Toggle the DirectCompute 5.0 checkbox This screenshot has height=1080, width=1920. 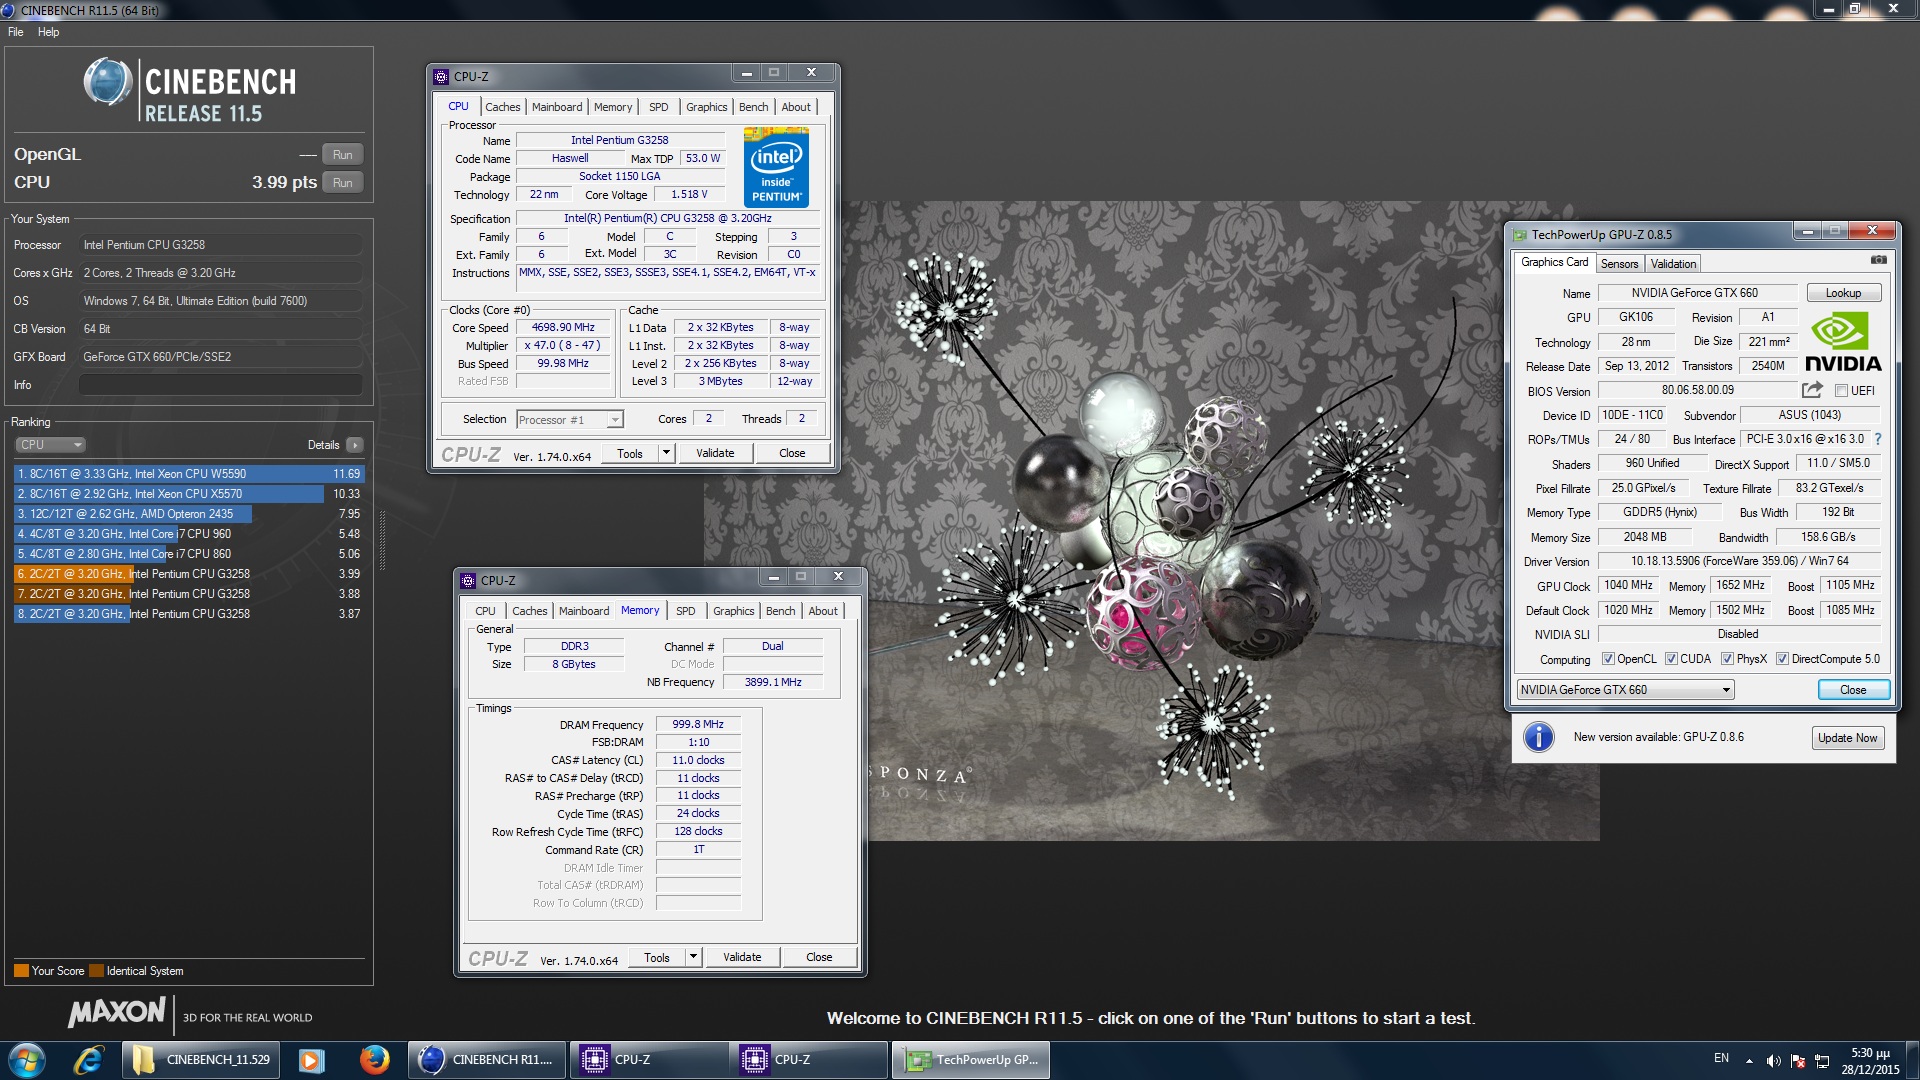pos(1782,659)
